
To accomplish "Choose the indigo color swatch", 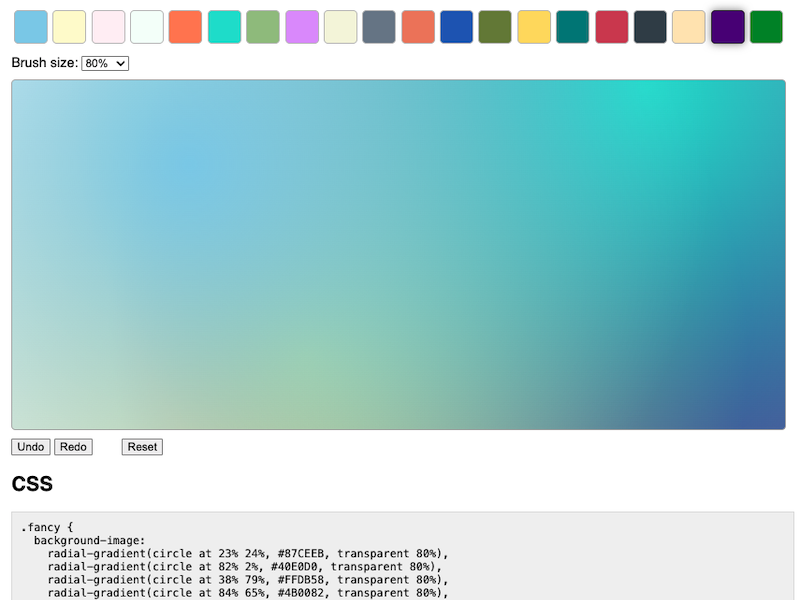I will [x=727, y=27].
